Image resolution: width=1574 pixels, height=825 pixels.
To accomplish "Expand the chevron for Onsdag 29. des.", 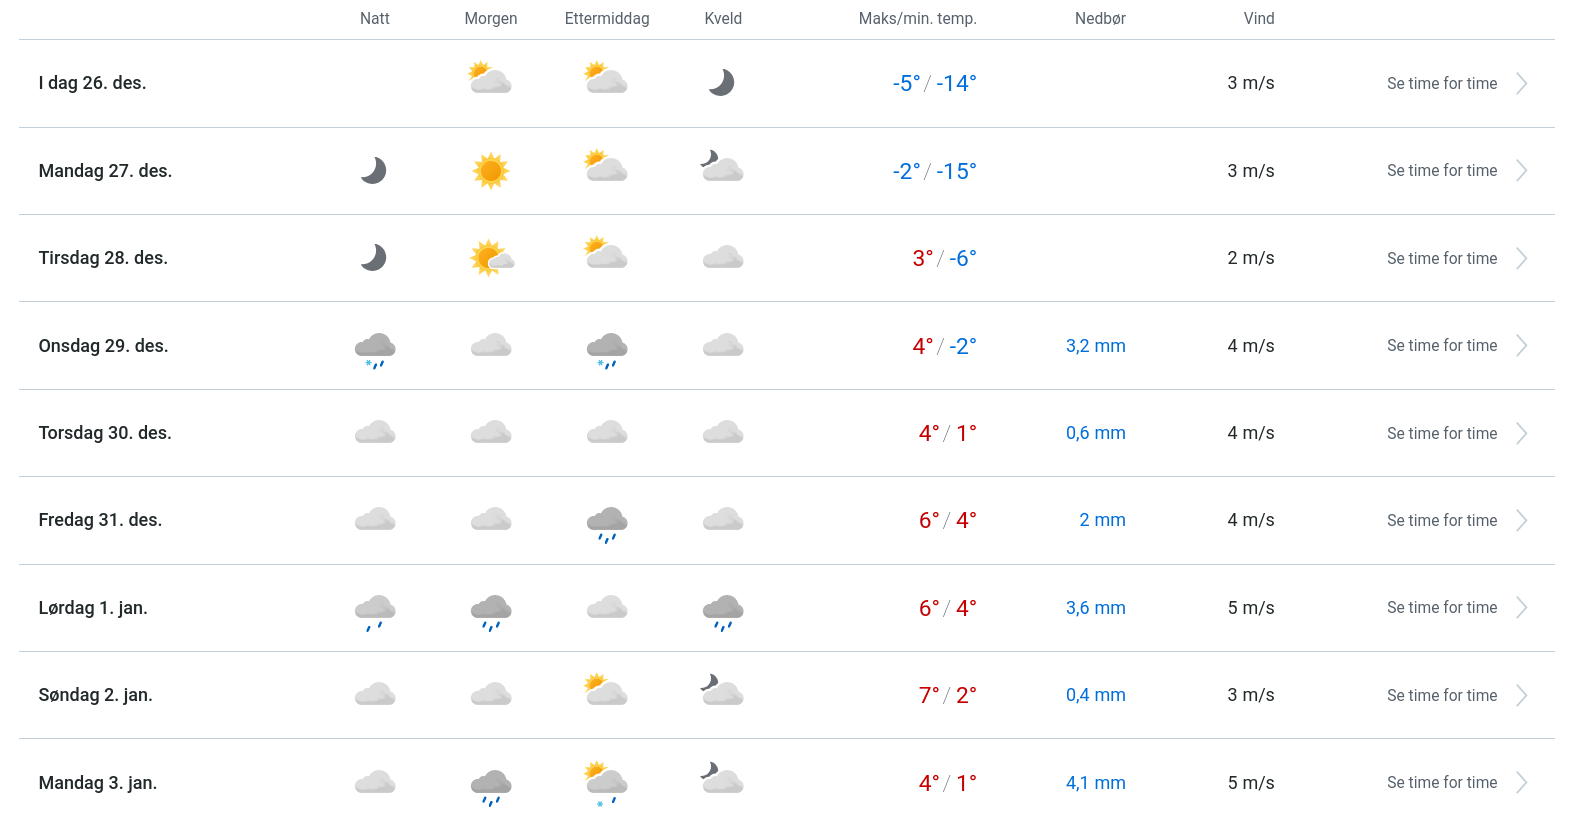I will pyautogui.click(x=1521, y=346).
